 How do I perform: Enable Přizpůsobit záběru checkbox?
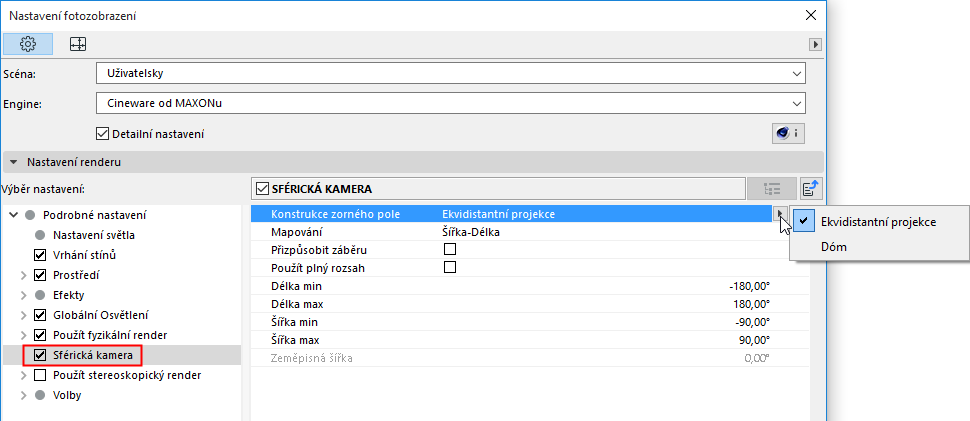click(449, 249)
